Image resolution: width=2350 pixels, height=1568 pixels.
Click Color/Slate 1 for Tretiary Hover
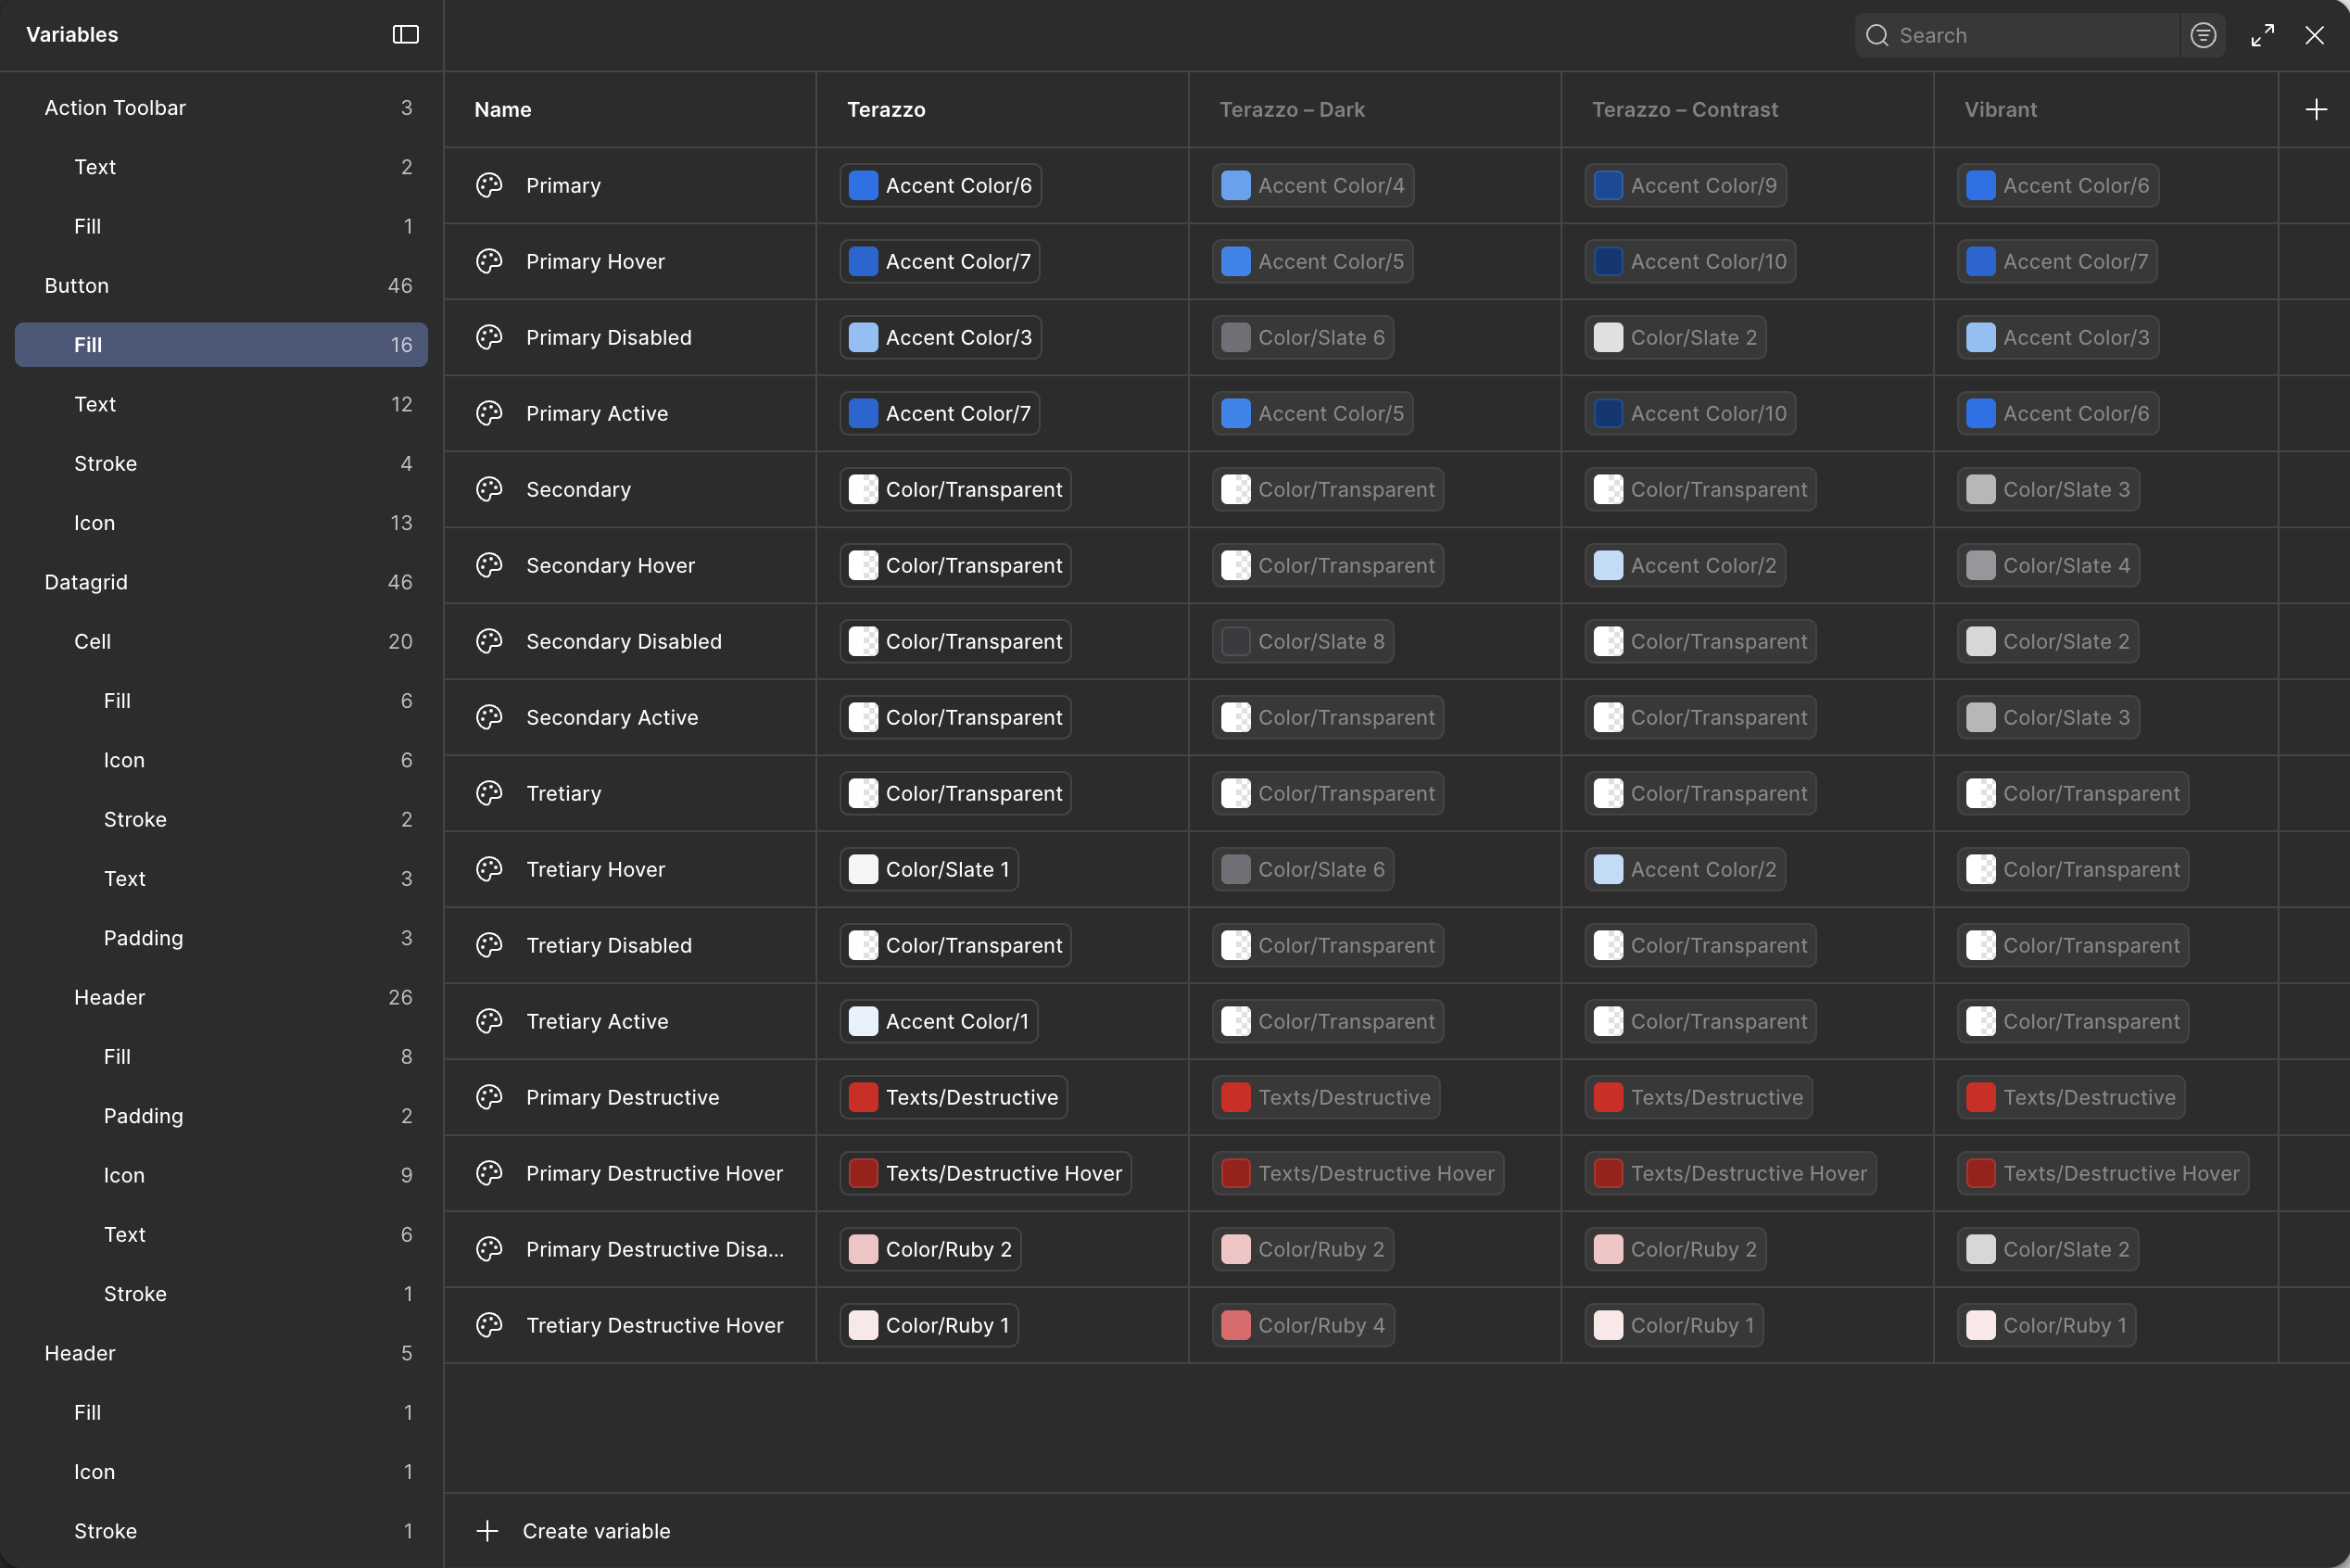pos(929,869)
